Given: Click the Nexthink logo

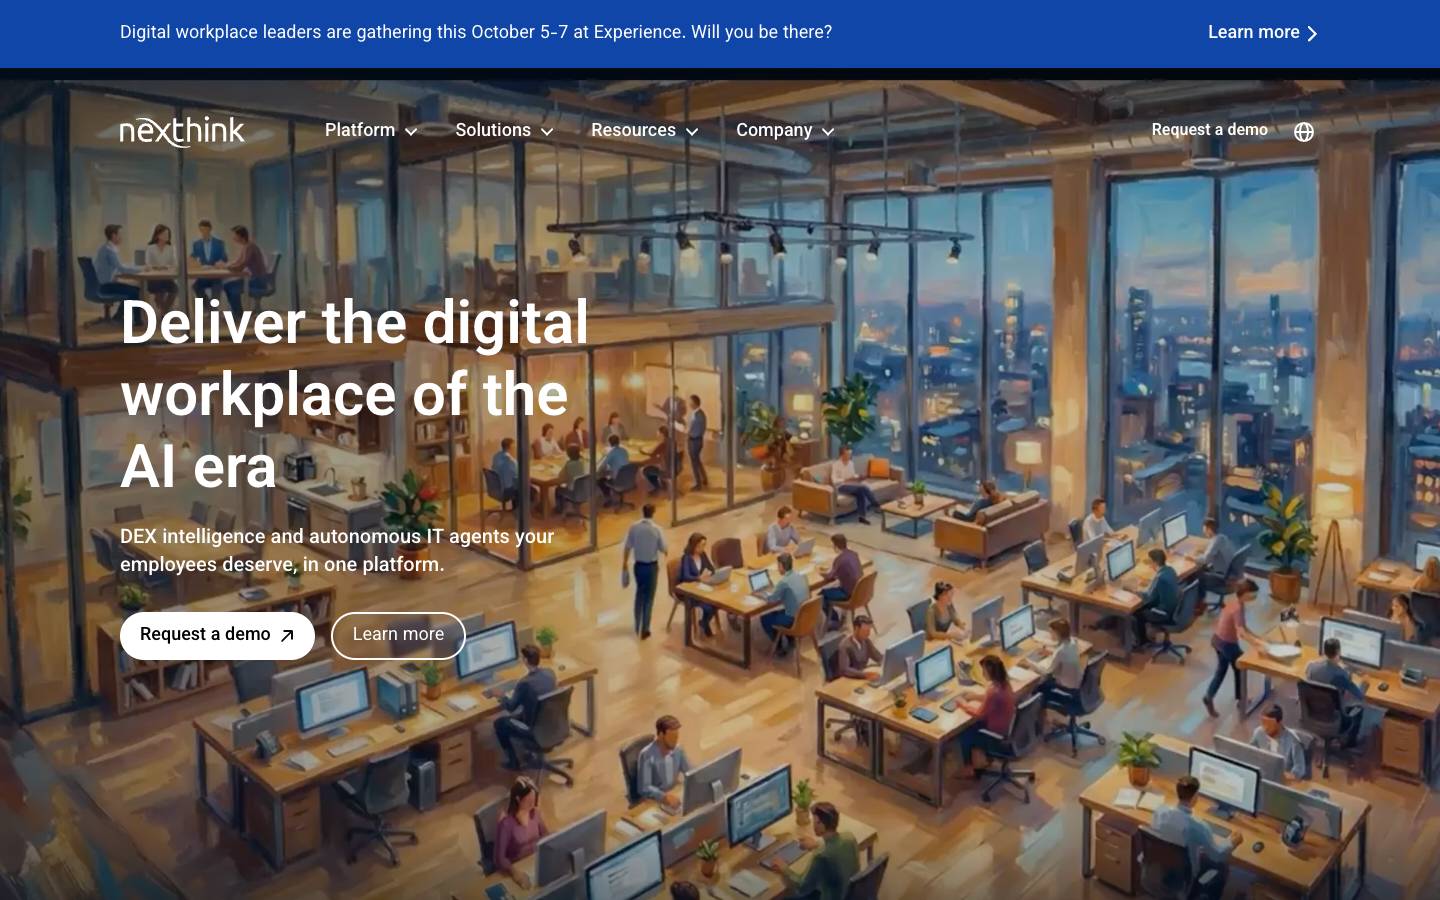Looking at the screenshot, I should pos(182,131).
